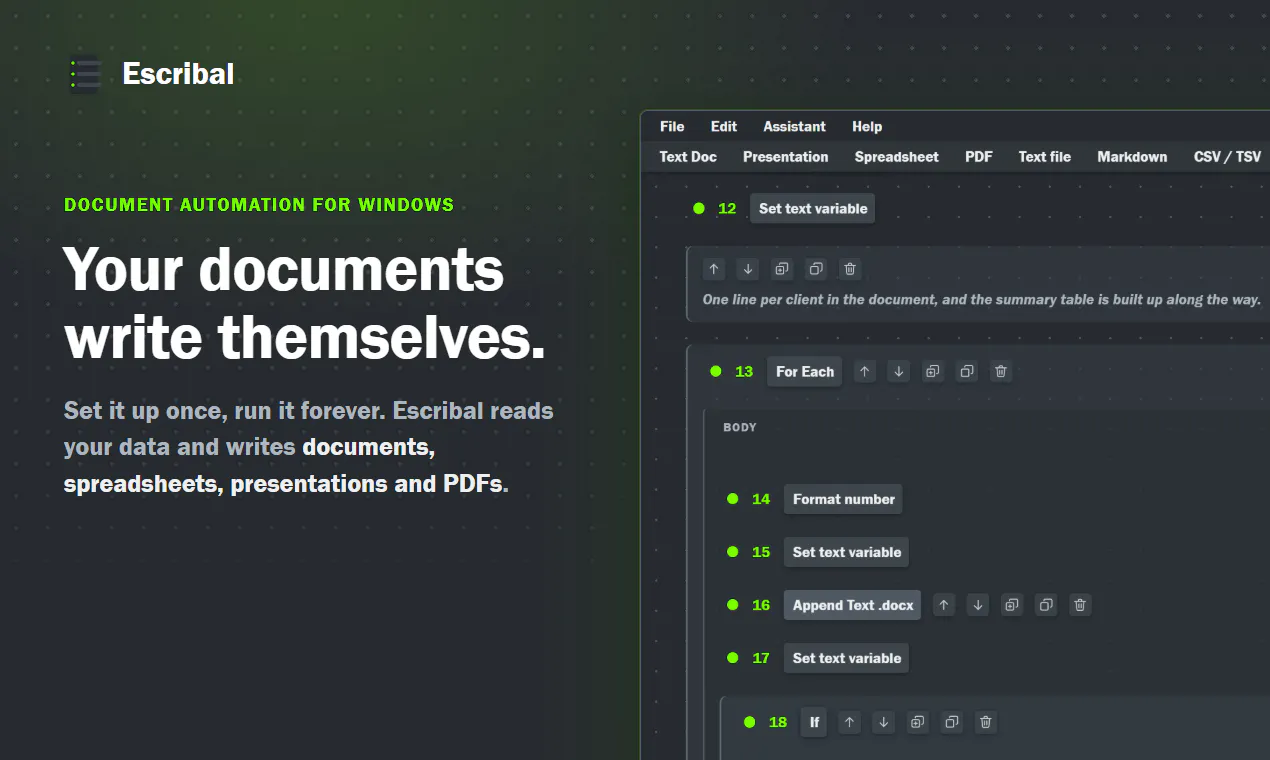Duplicate the Append Text .docx step
The width and height of the screenshot is (1270, 760).
[1012, 605]
